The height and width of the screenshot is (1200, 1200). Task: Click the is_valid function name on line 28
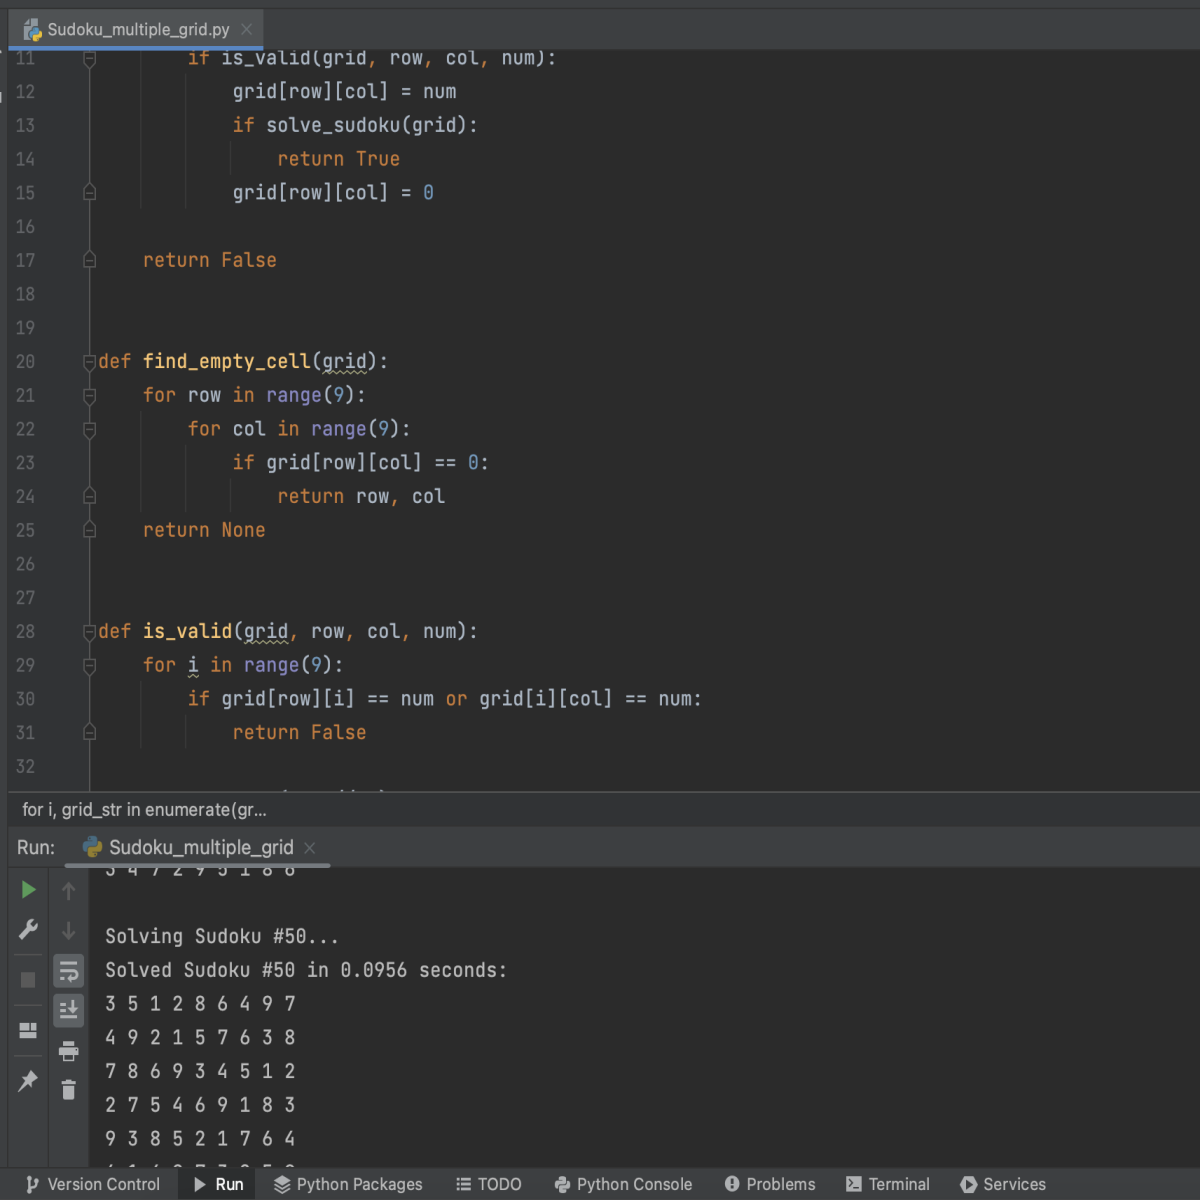[x=187, y=631]
